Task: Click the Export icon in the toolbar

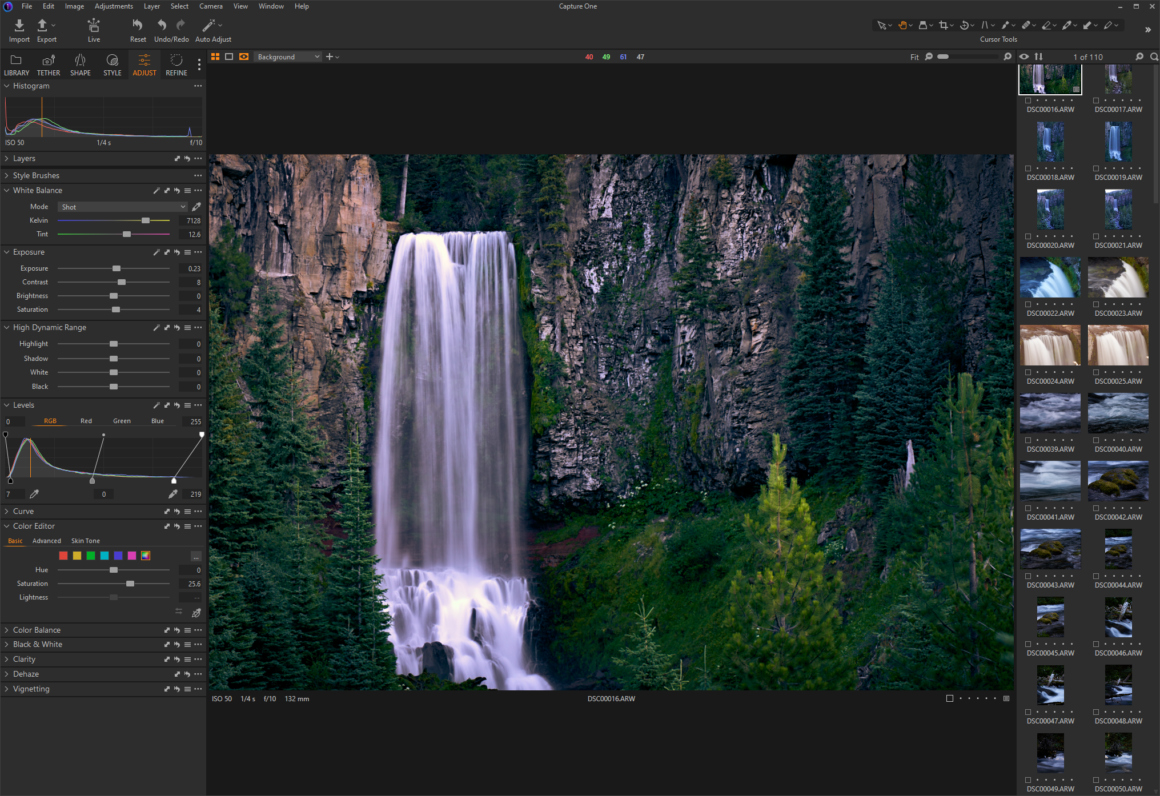Action: point(43,26)
